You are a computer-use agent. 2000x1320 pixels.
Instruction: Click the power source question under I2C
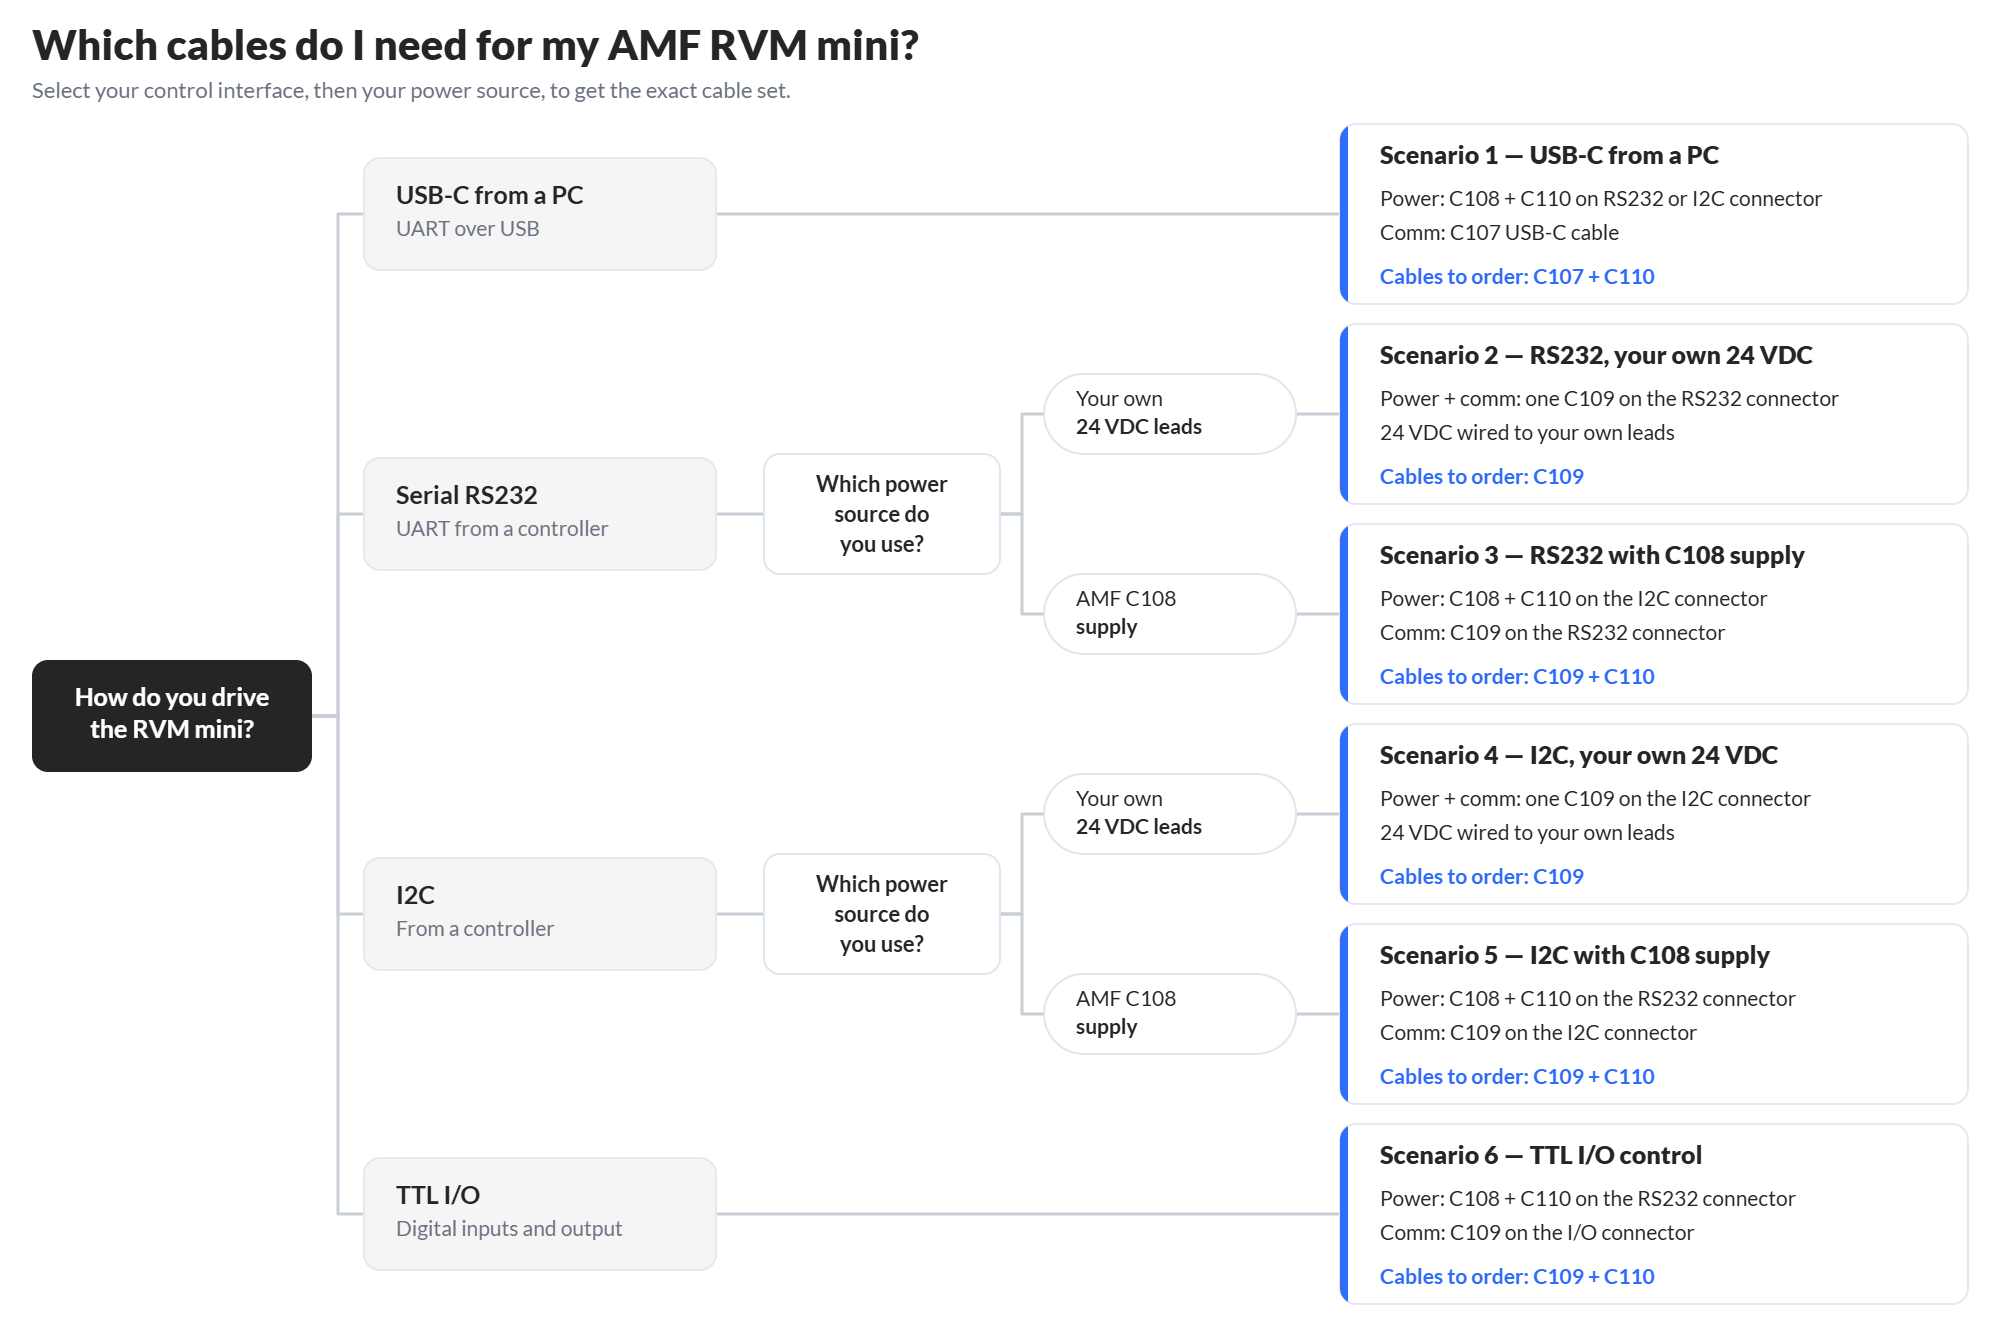tap(882, 913)
